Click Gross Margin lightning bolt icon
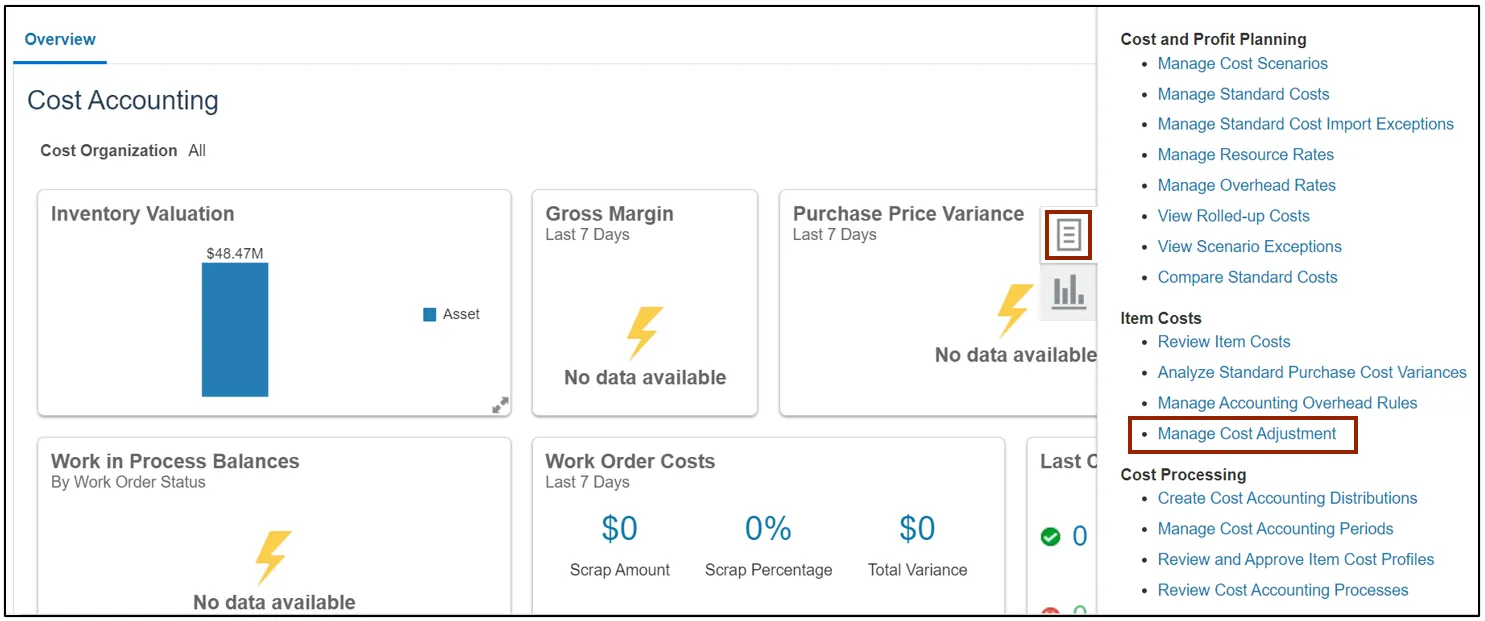Image resolution: width=1485 pixels, height=621 pixels. tap(644, 333)
